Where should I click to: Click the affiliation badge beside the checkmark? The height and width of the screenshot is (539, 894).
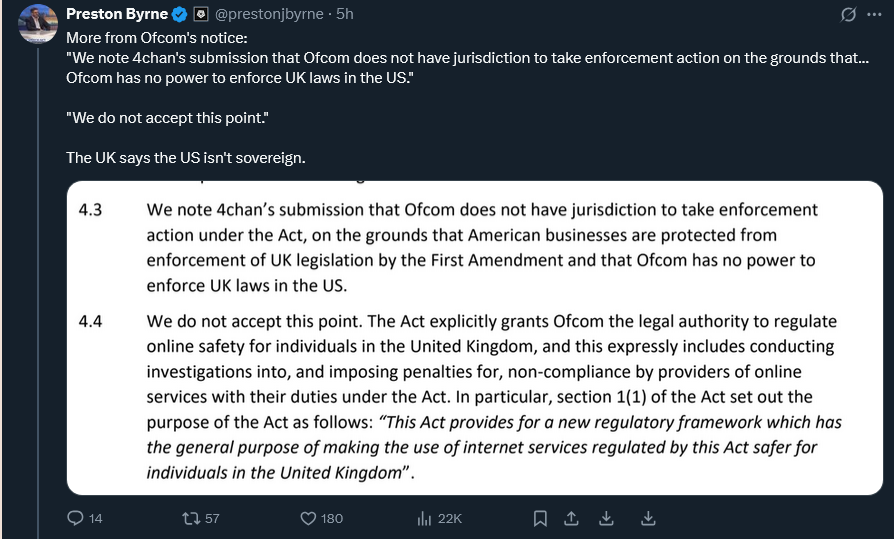(200, 14)
